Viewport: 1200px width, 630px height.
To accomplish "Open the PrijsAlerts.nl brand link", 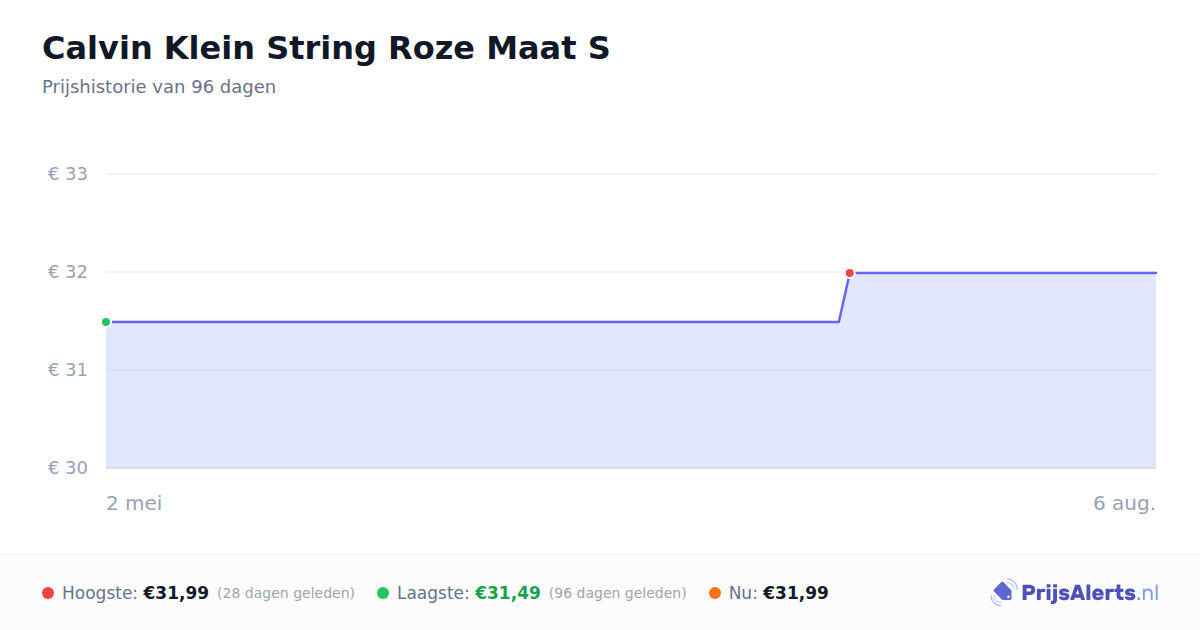I will 1075,593.
